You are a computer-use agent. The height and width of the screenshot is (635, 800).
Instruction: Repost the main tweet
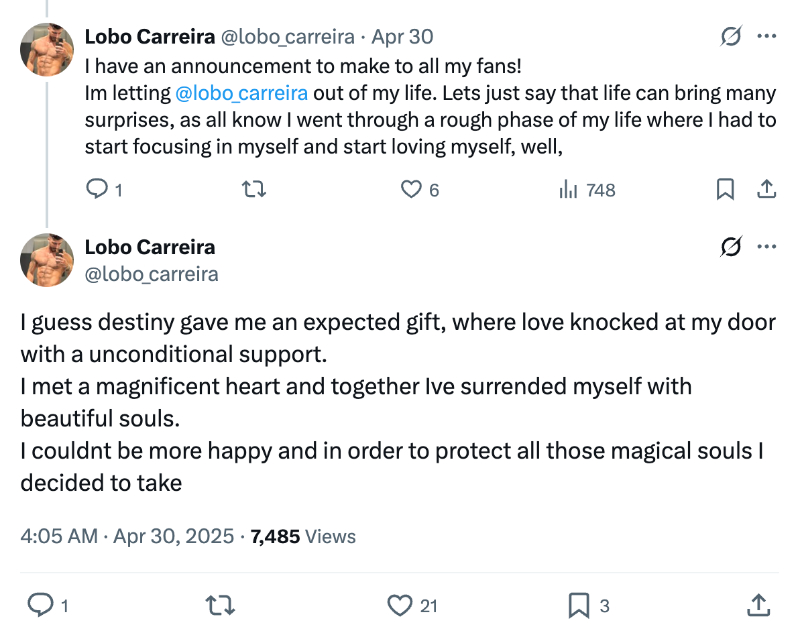point(218,604)
